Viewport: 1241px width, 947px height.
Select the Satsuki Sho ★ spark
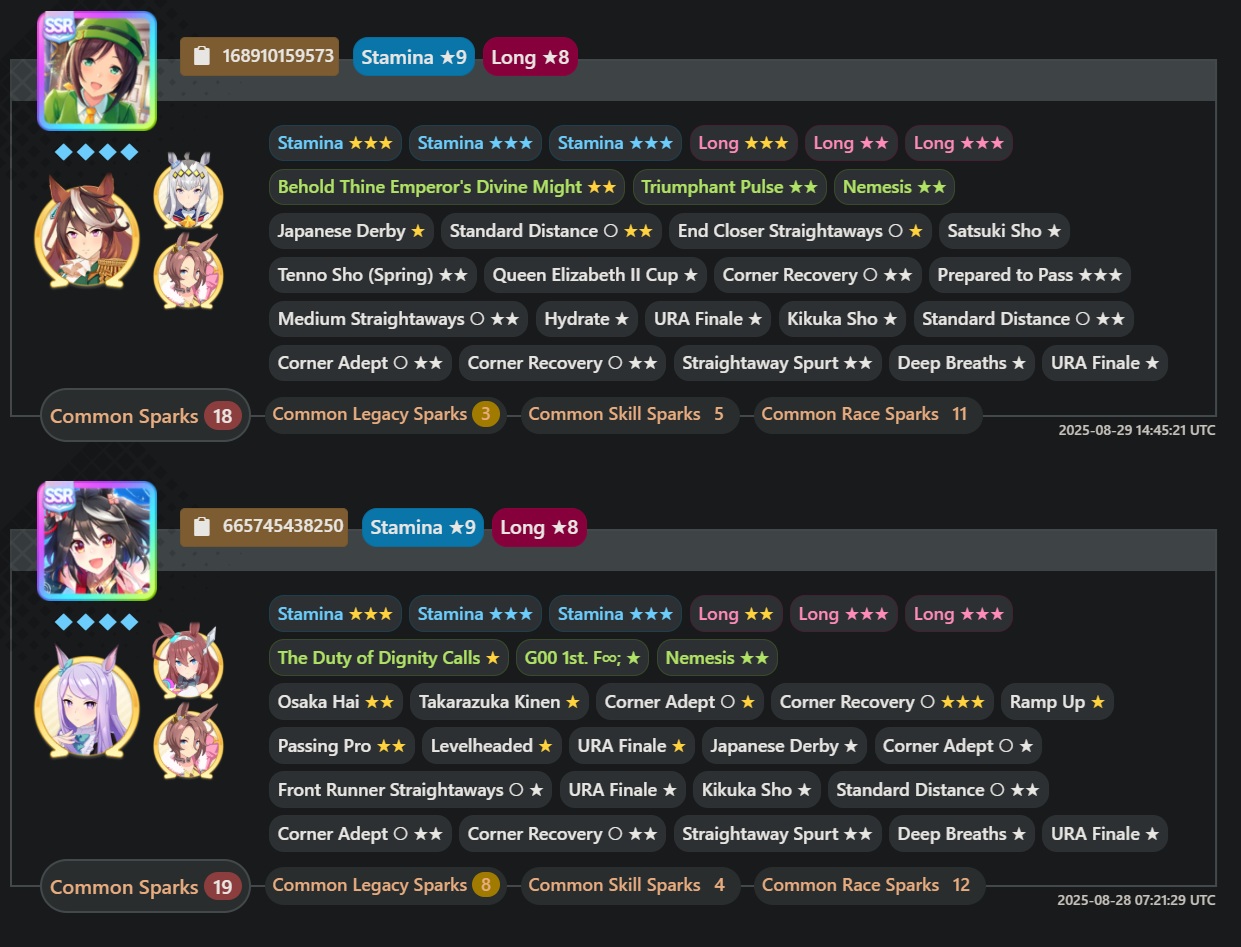1005,231
